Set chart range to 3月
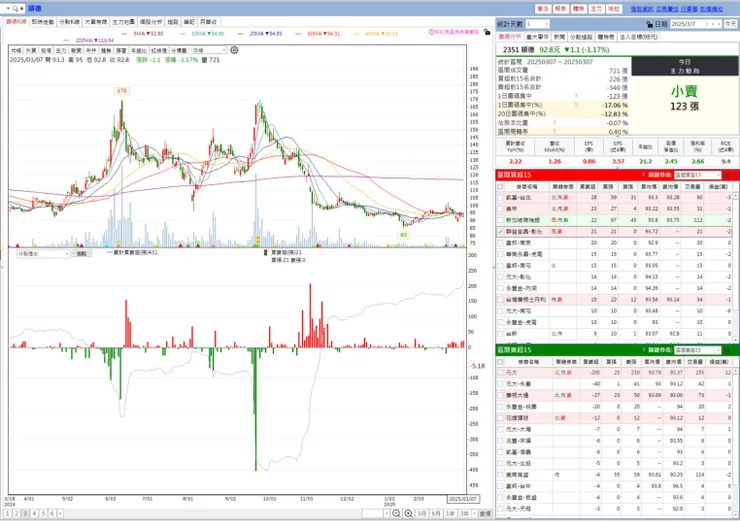This screenshot has width=740, height=521. pos(422,513)
